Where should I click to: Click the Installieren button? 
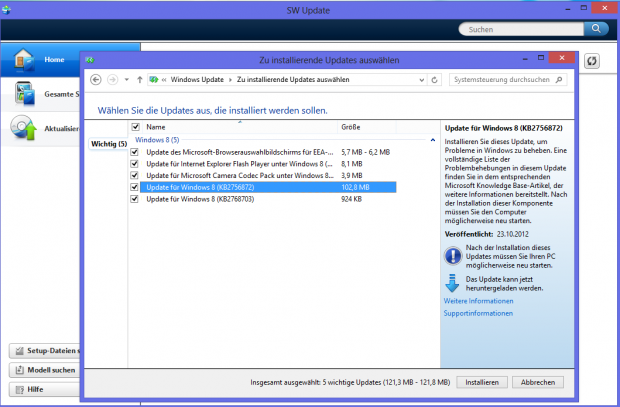click(482, 382)
